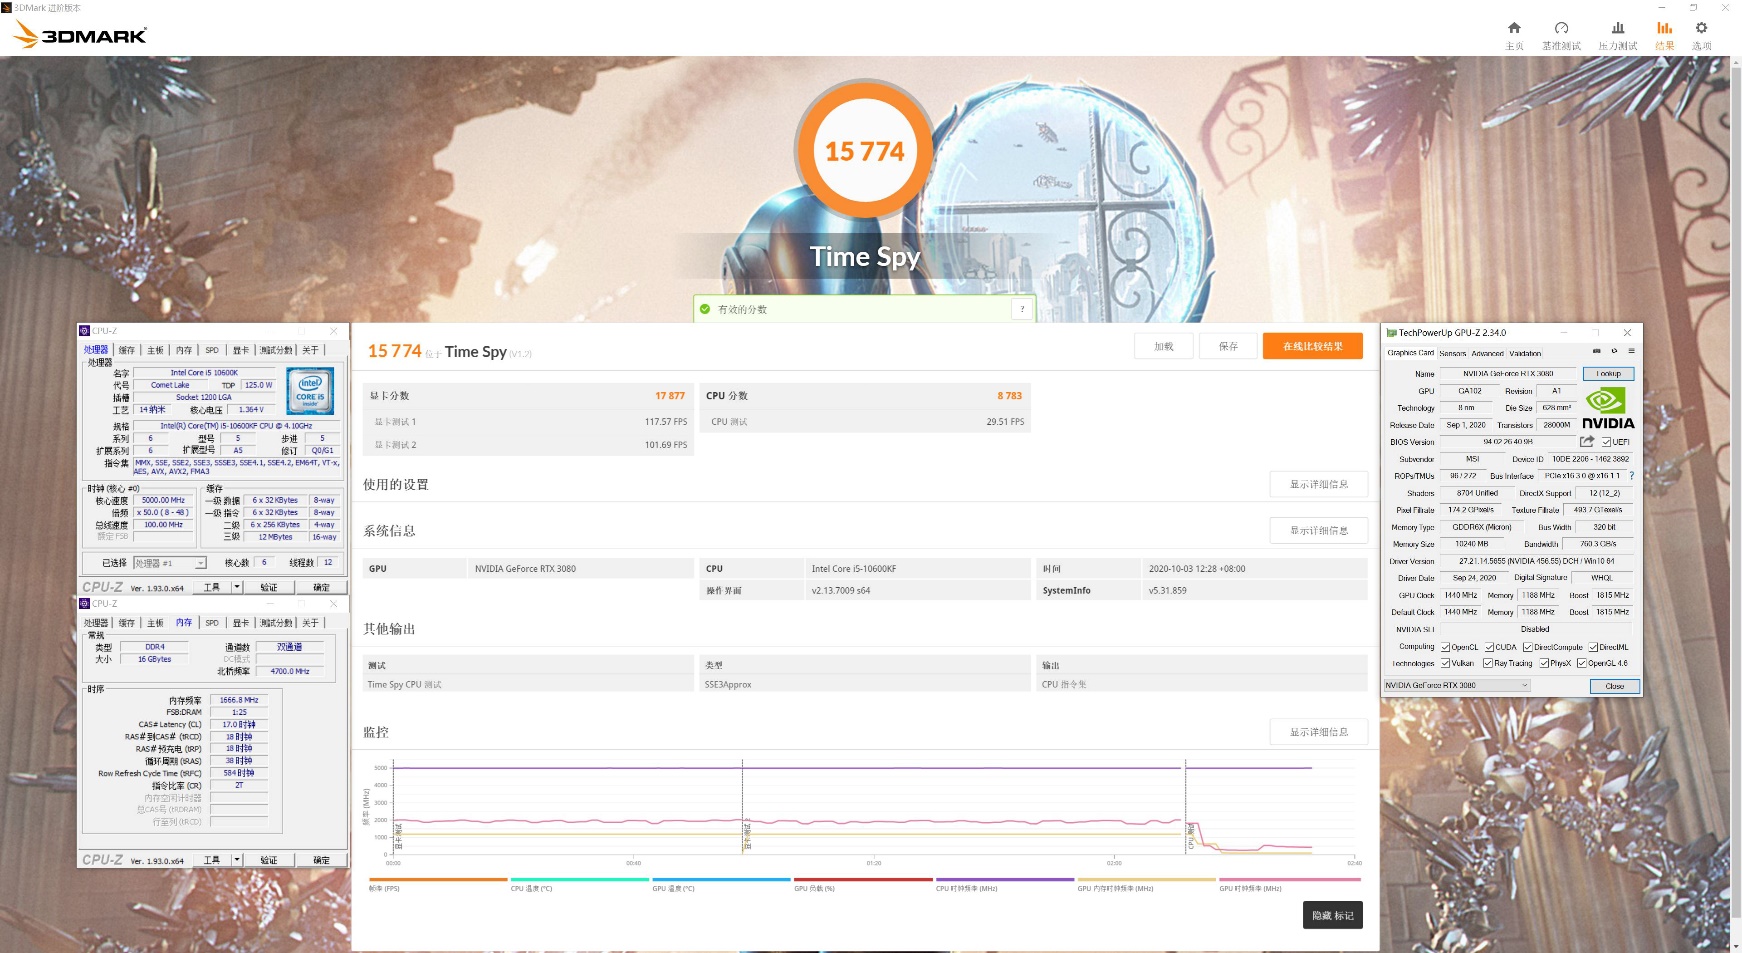Click the orange 在线比较结果 button

(1312, 346)
